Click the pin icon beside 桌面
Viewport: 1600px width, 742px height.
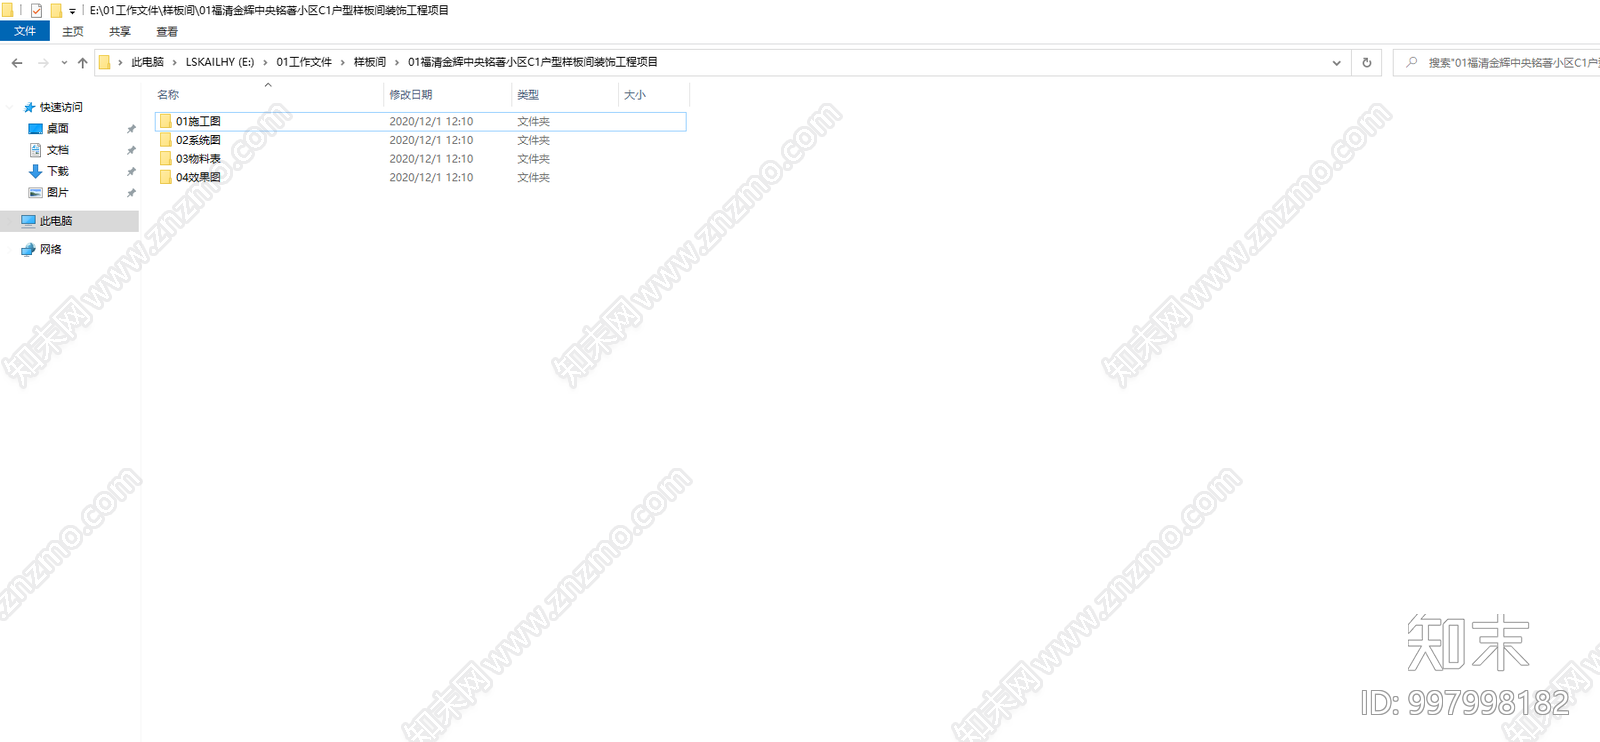131,129
